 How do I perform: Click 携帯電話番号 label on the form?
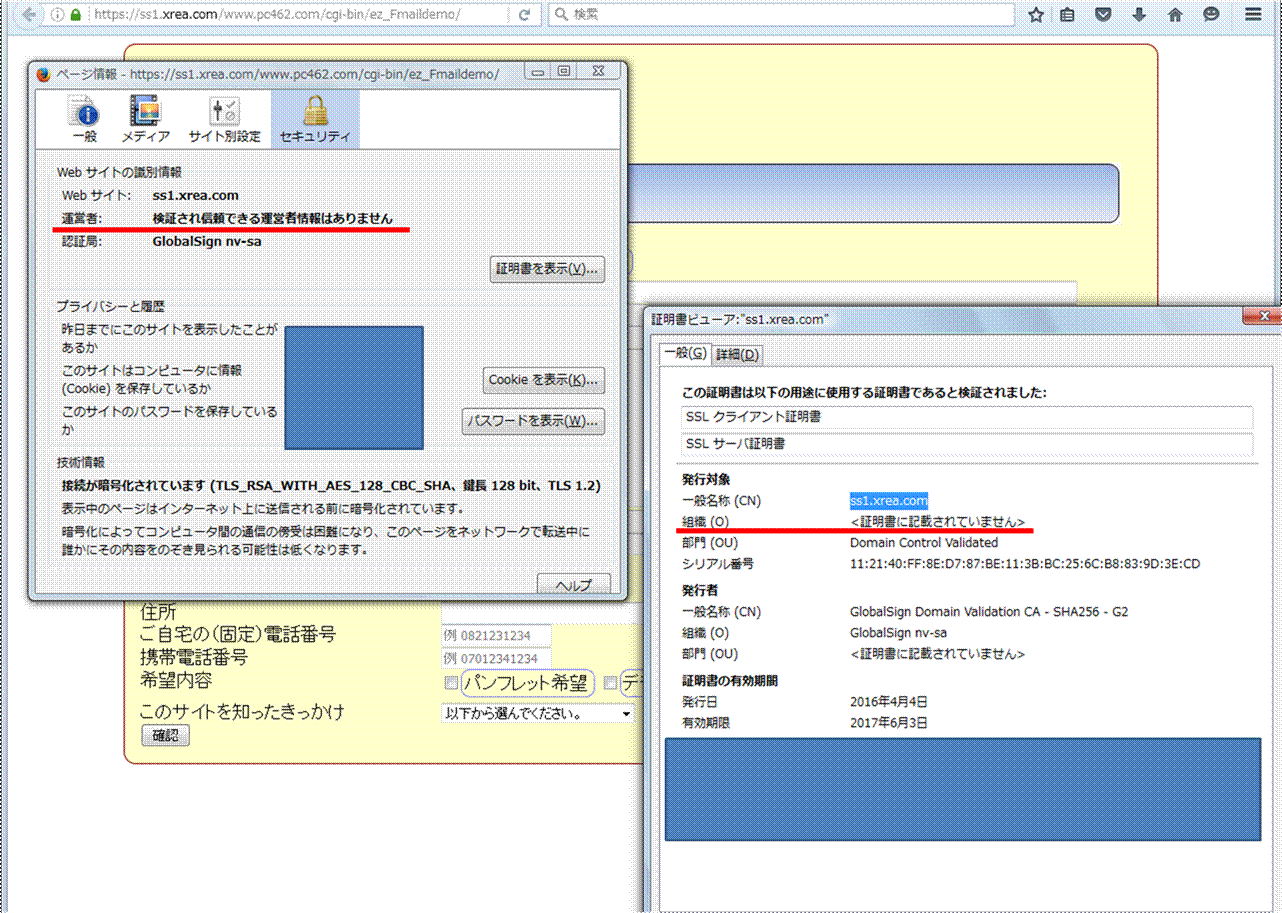[x=194, y=658]
